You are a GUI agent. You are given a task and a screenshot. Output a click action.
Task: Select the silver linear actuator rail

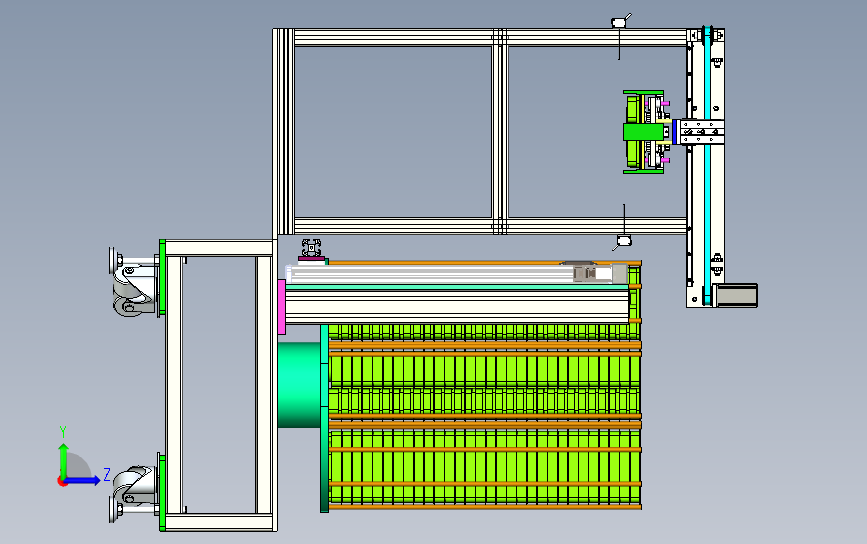click(x=456, y=273)
